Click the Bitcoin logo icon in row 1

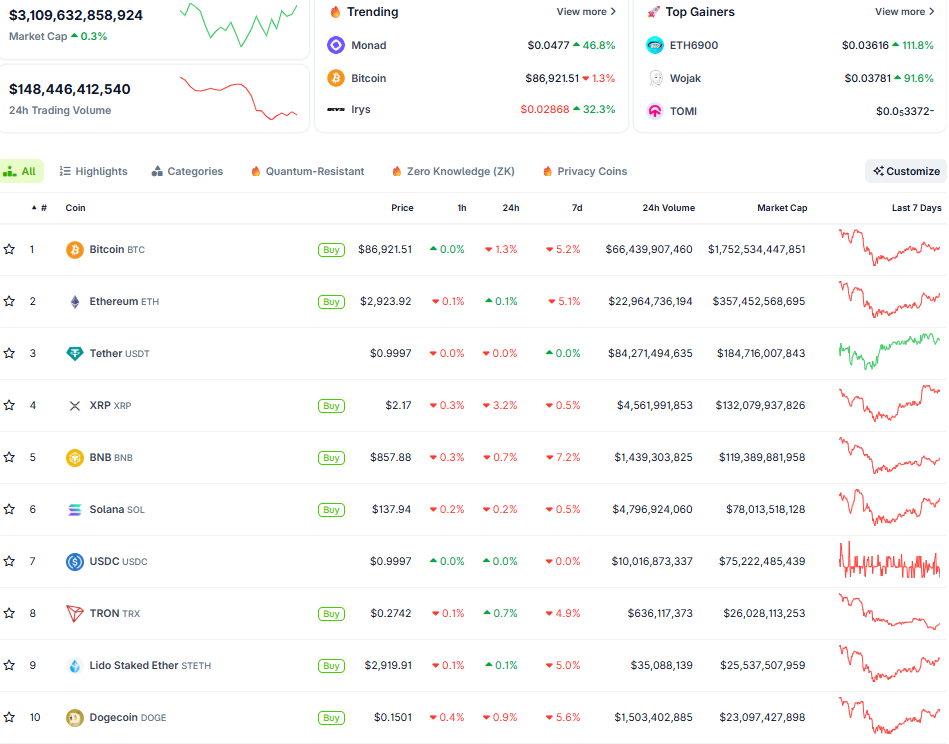tap(74, 250)
